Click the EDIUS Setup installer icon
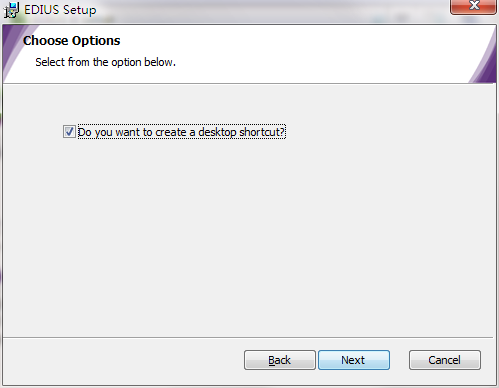The height and width of the screenshot is (388, 499). tap(11, 10)
